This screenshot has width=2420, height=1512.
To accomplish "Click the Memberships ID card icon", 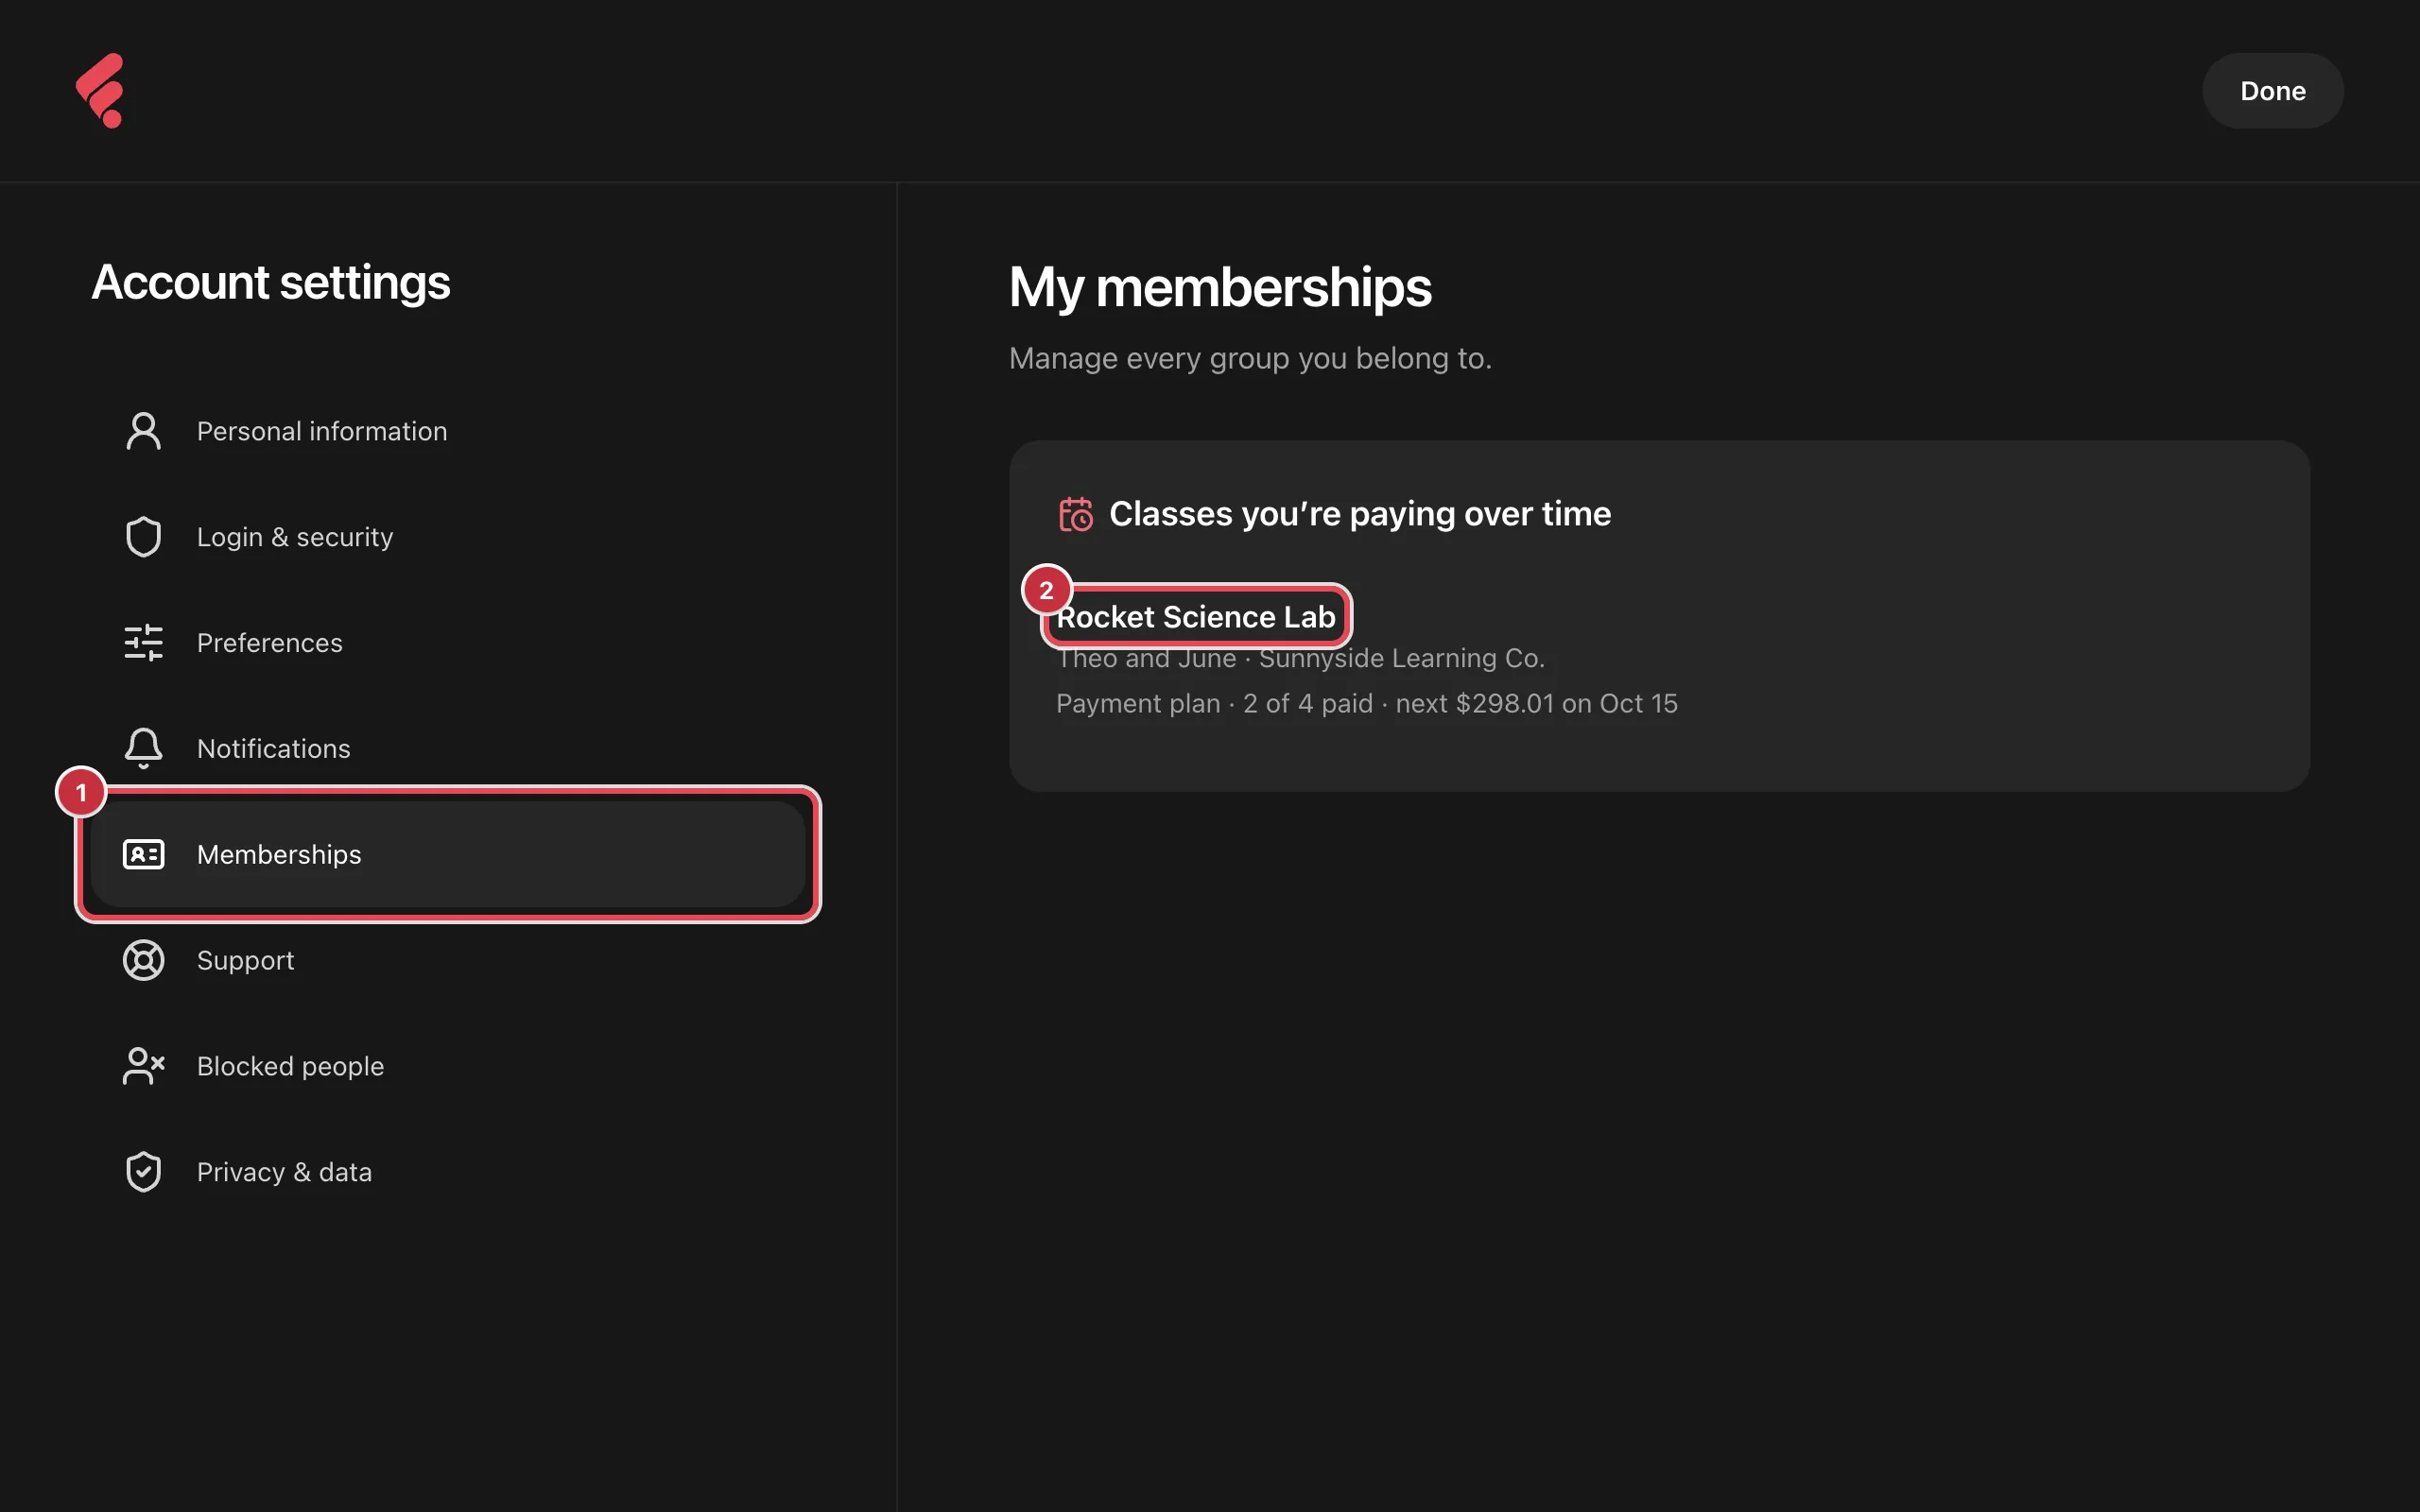I will 143,854.
